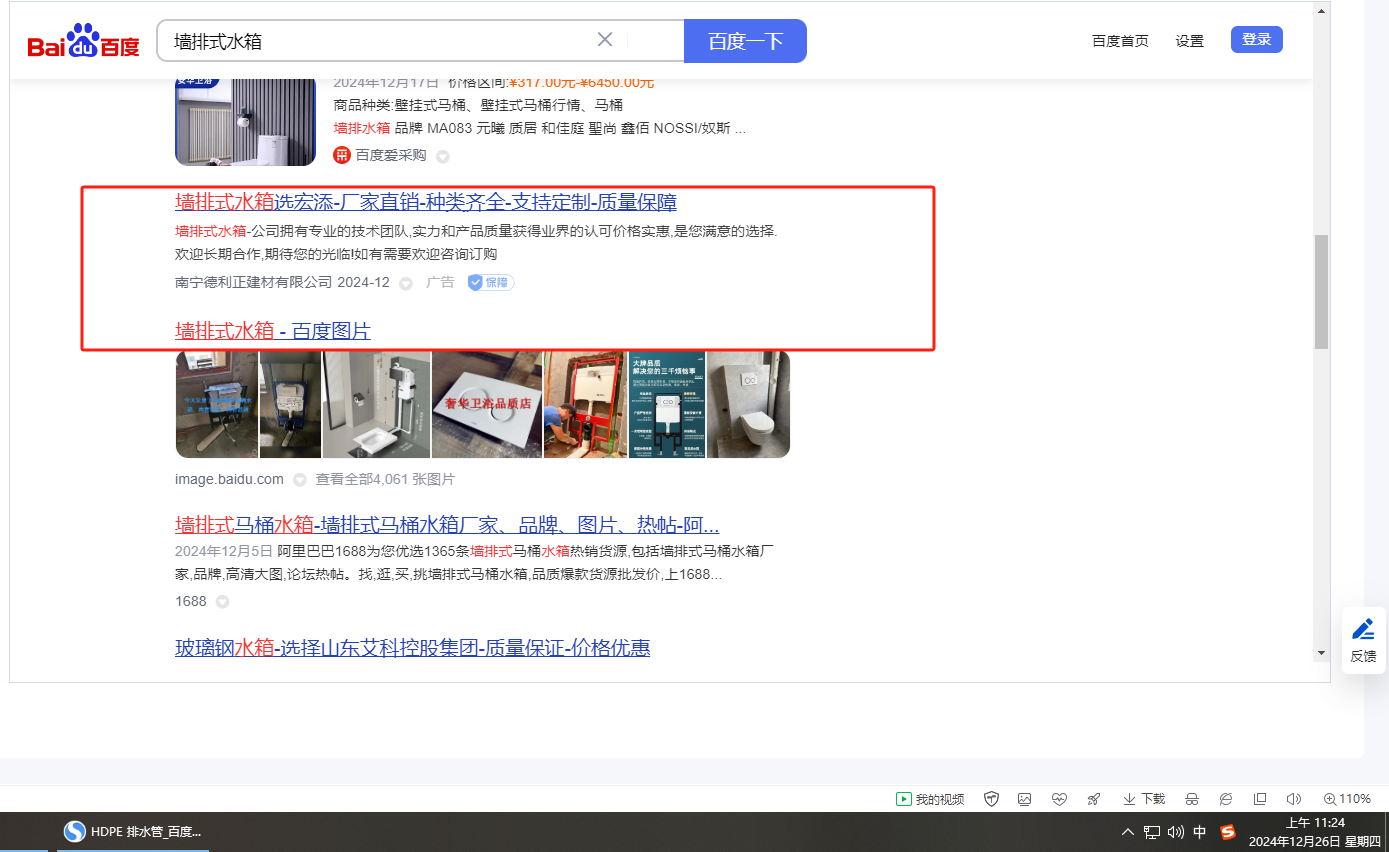Expand the arrow after 南宁德利正建材有限公司 2024-12
1389x852 pixels.
pos(406,283)
